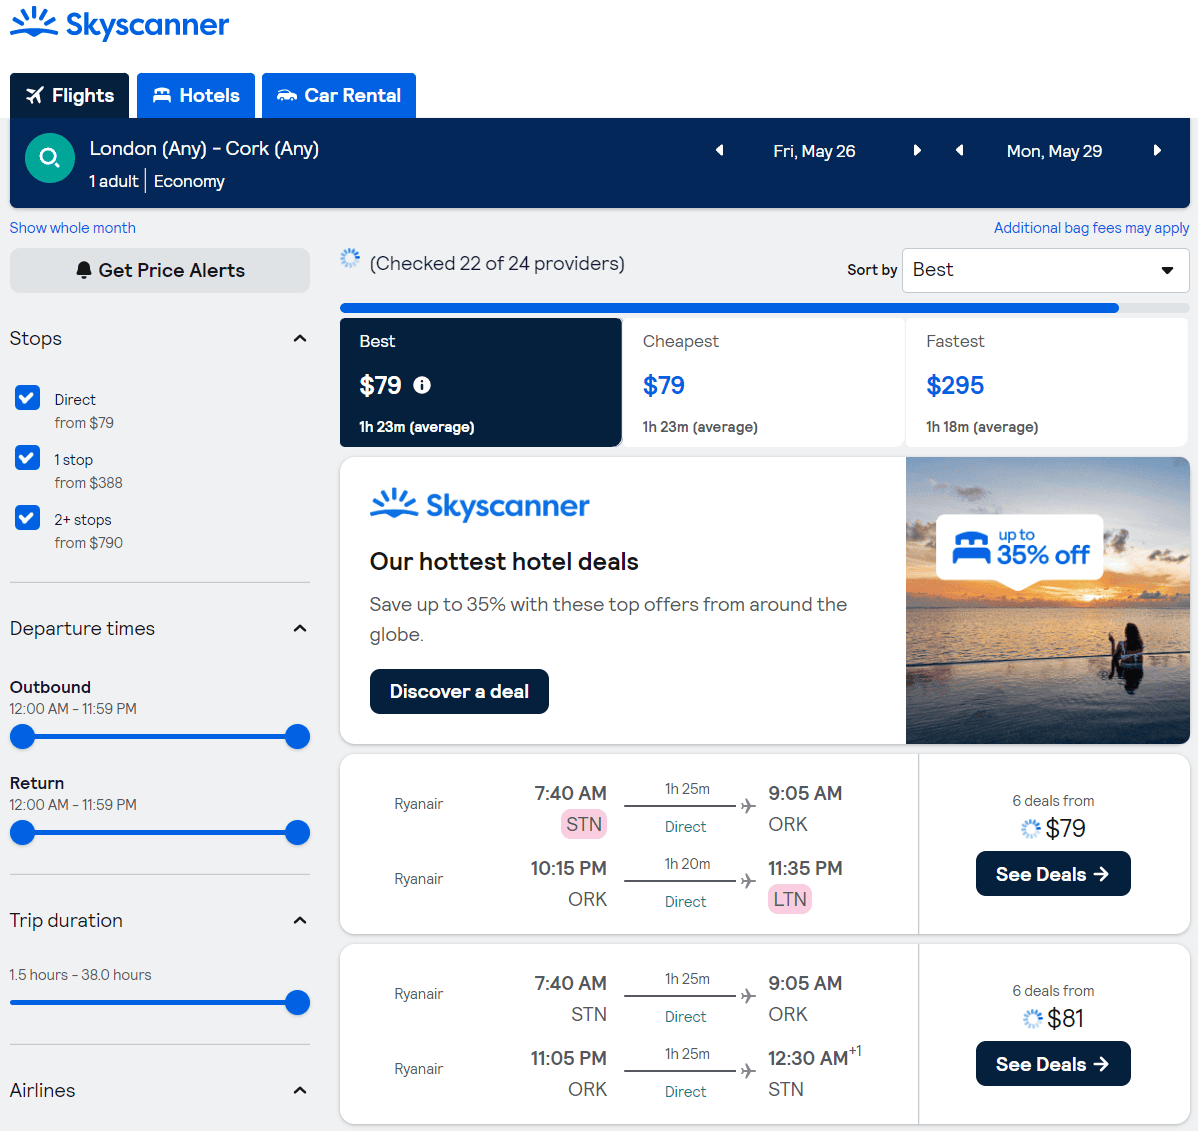Uncheck the Direct stops filter
Screen dimensions: 1198x1131
(x=27, y=398)
